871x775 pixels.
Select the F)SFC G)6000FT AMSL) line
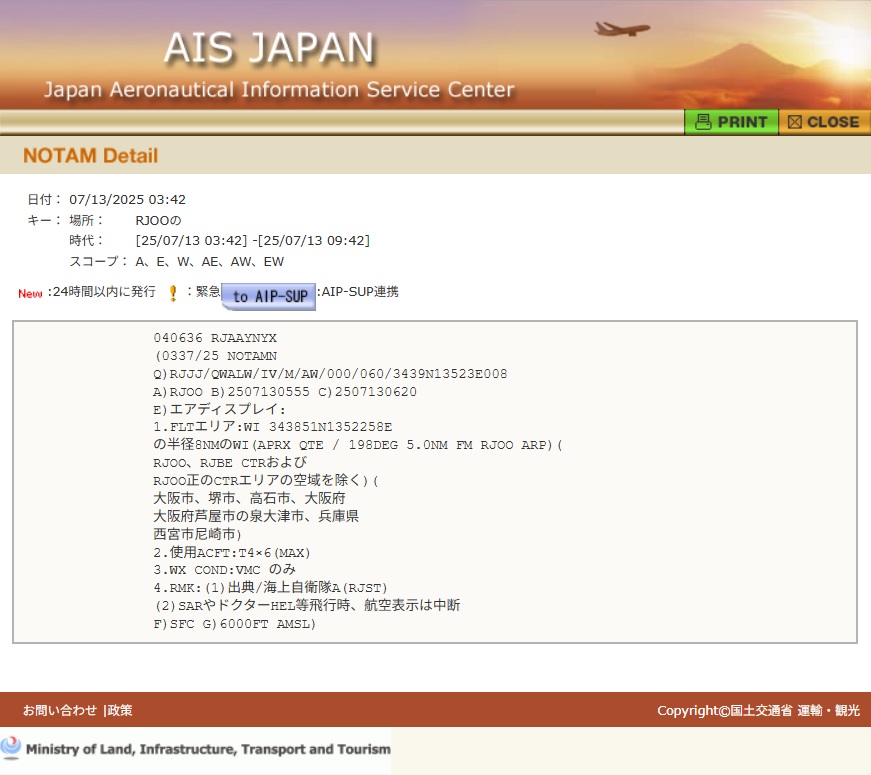pyautogui.click(x=234, y=624)
